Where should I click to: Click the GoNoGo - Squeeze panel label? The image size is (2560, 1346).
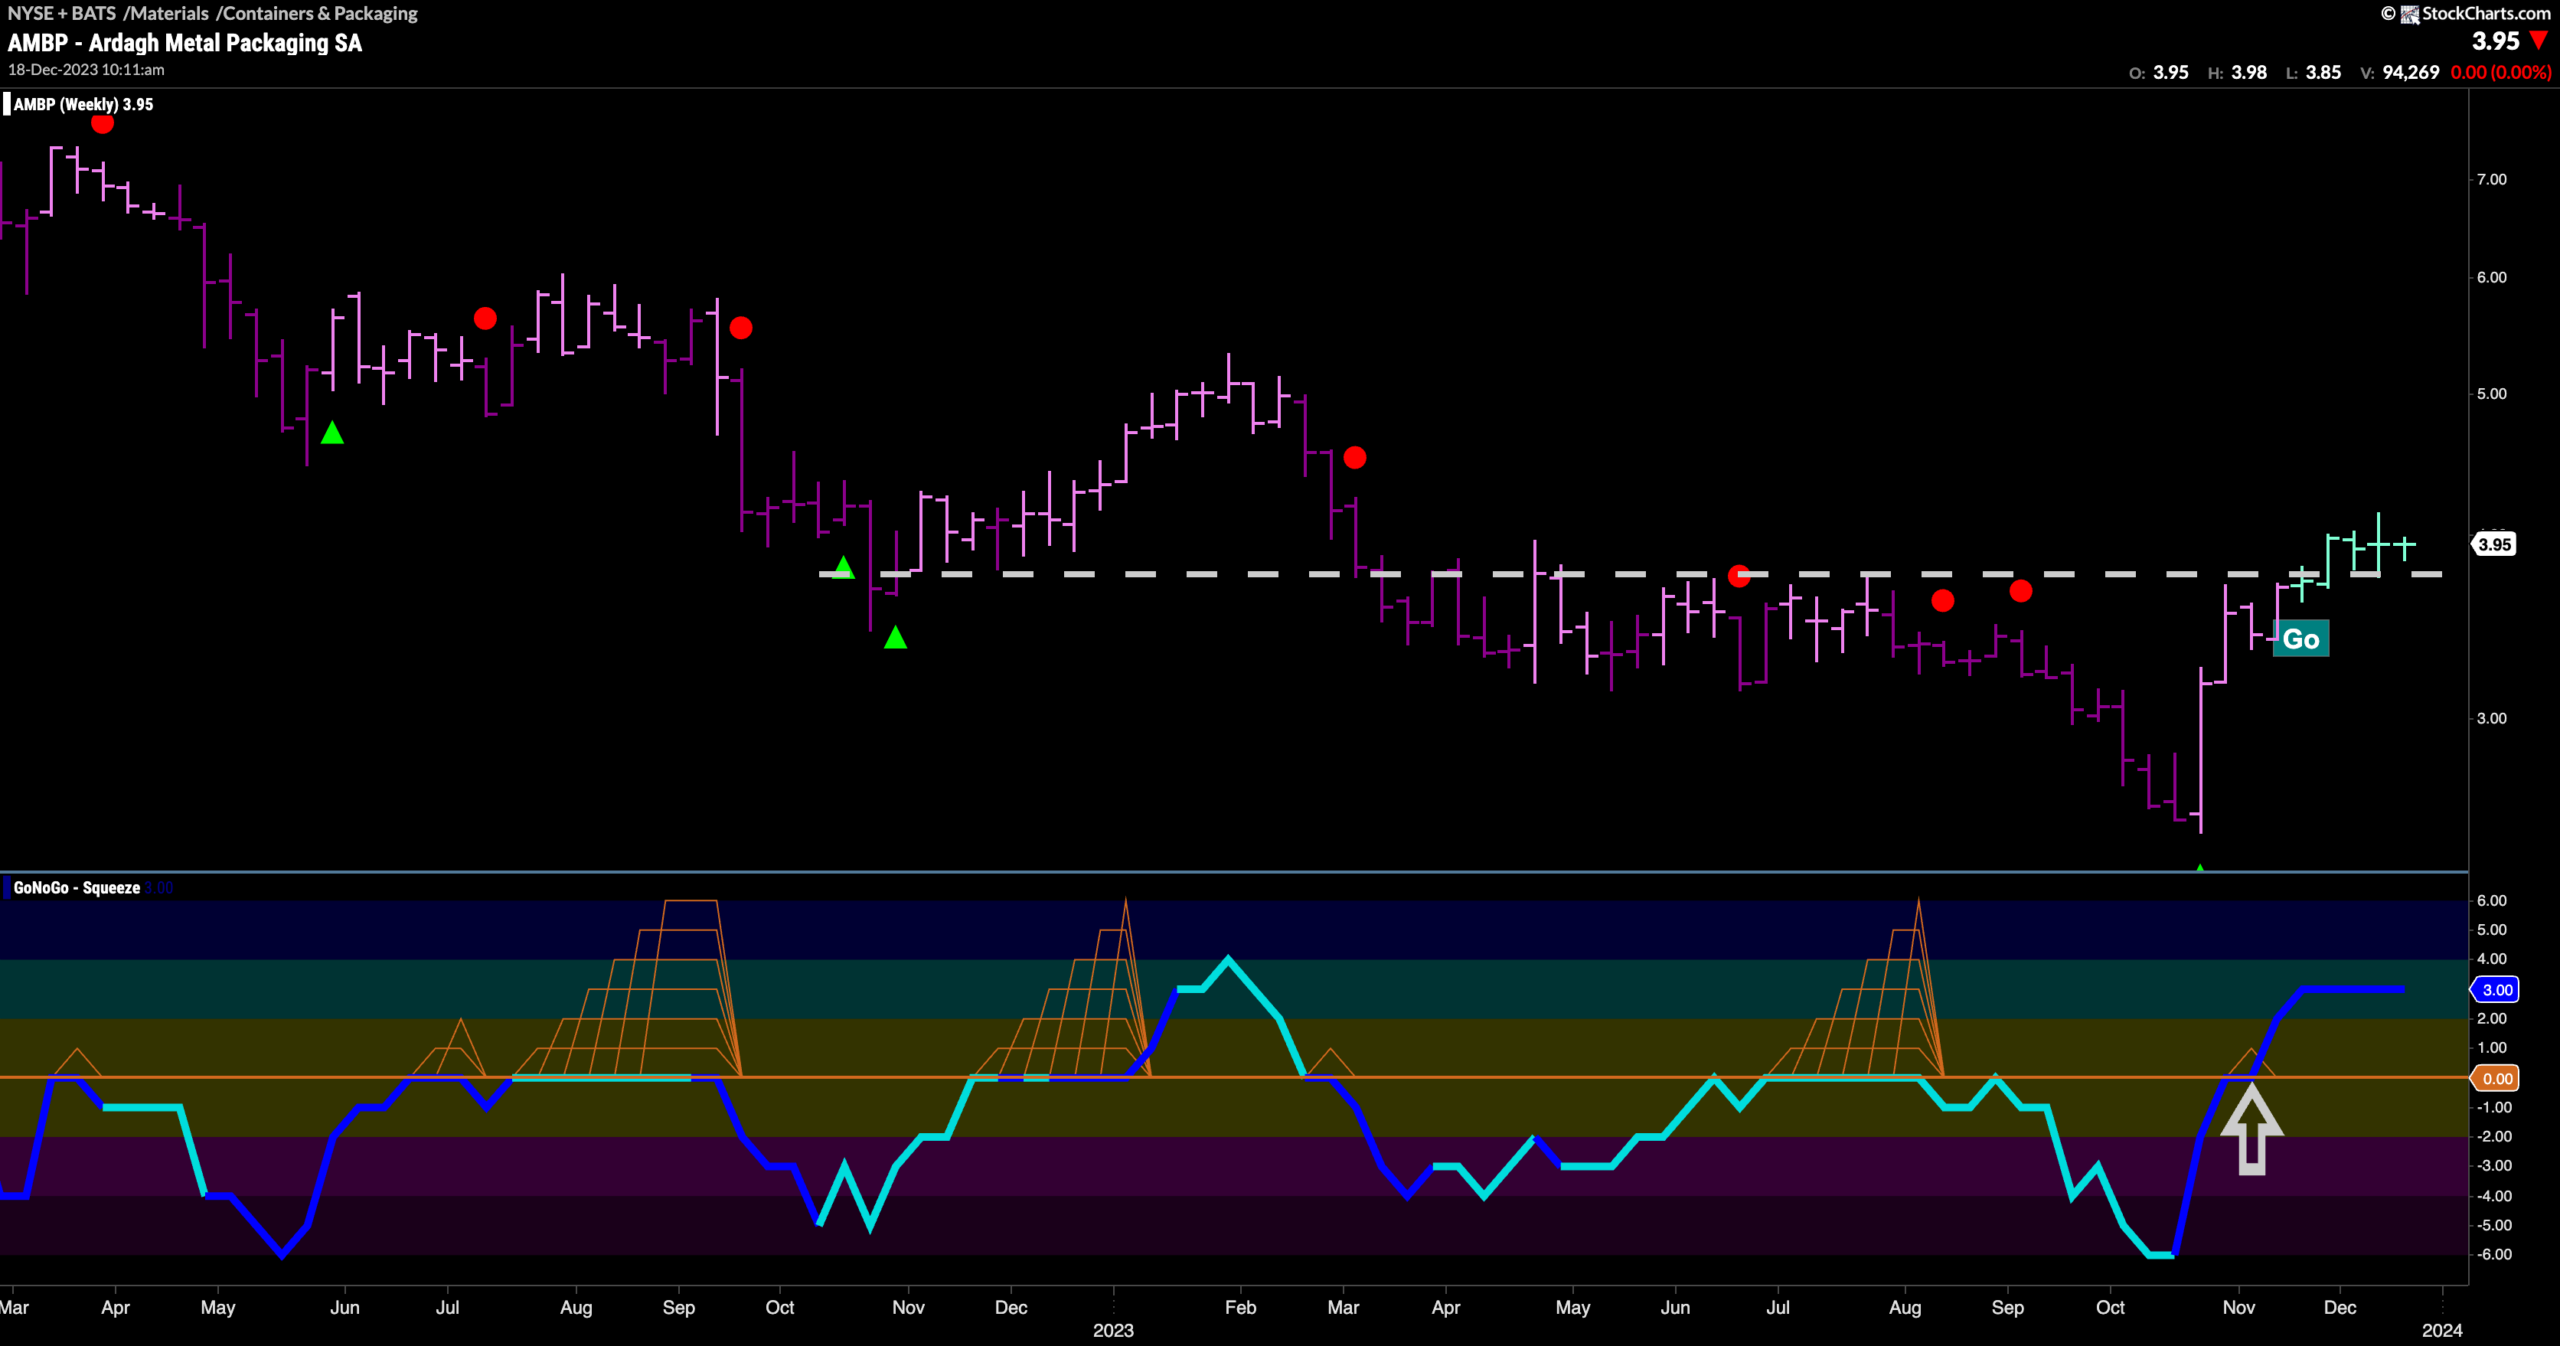[77, 888]
